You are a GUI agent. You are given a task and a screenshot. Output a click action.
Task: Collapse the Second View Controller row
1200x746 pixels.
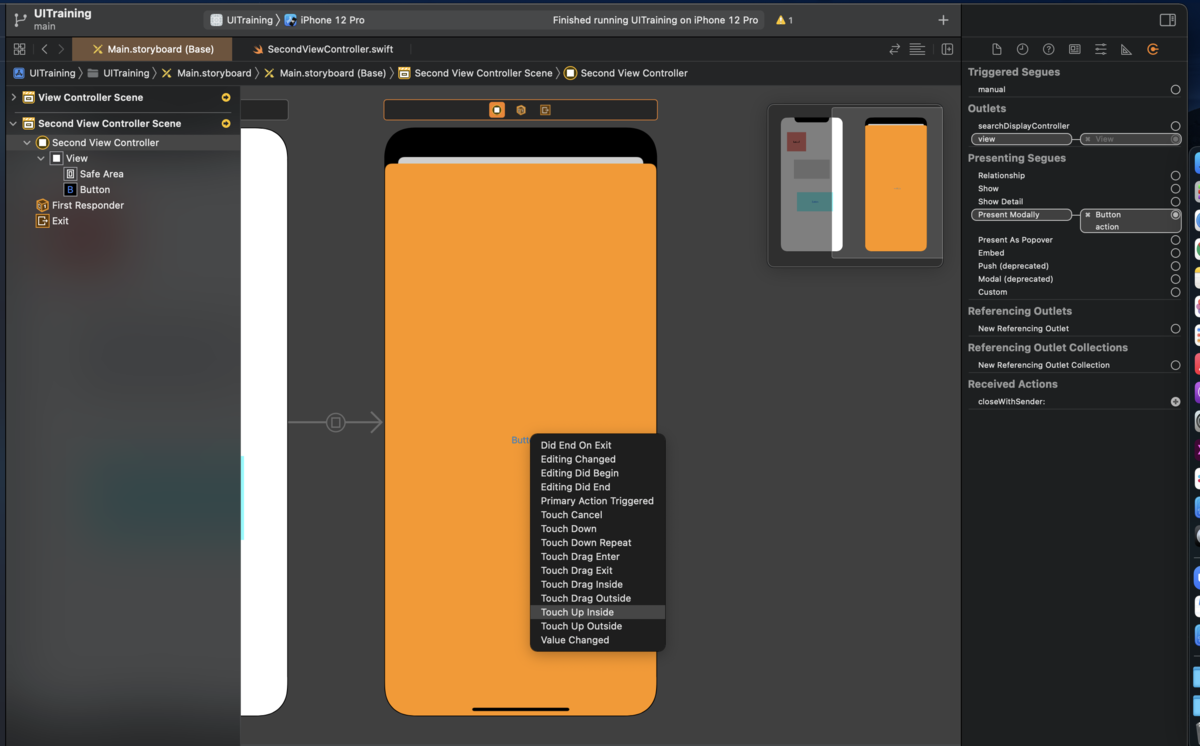(x=27, y=143)
